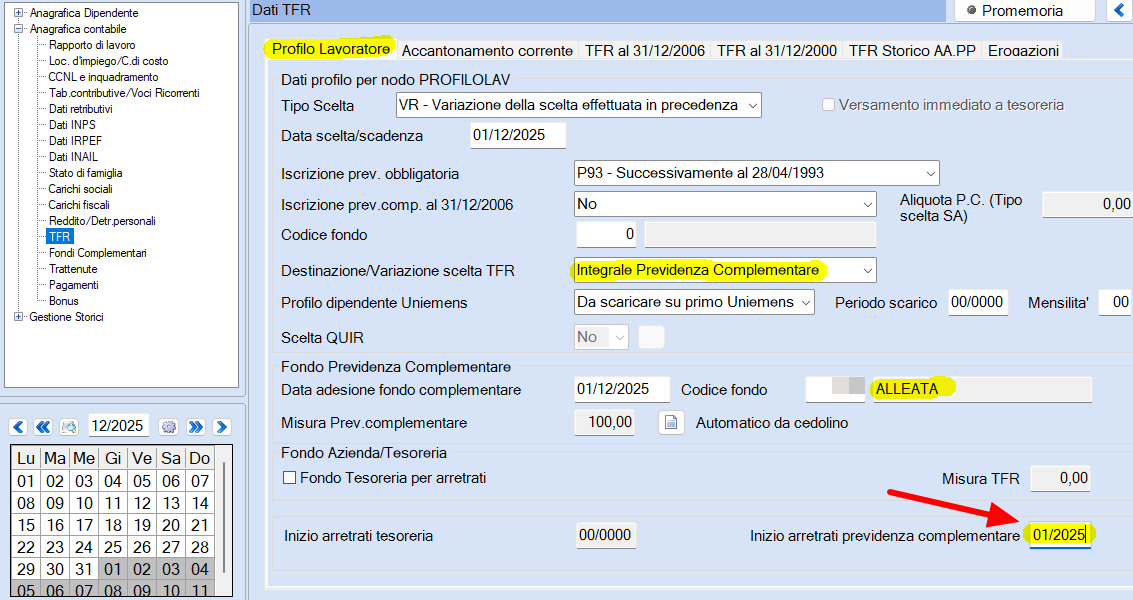Screen dimensions: 1133x600
Task: Go to previous month in calendar
Action: point(18,427)
